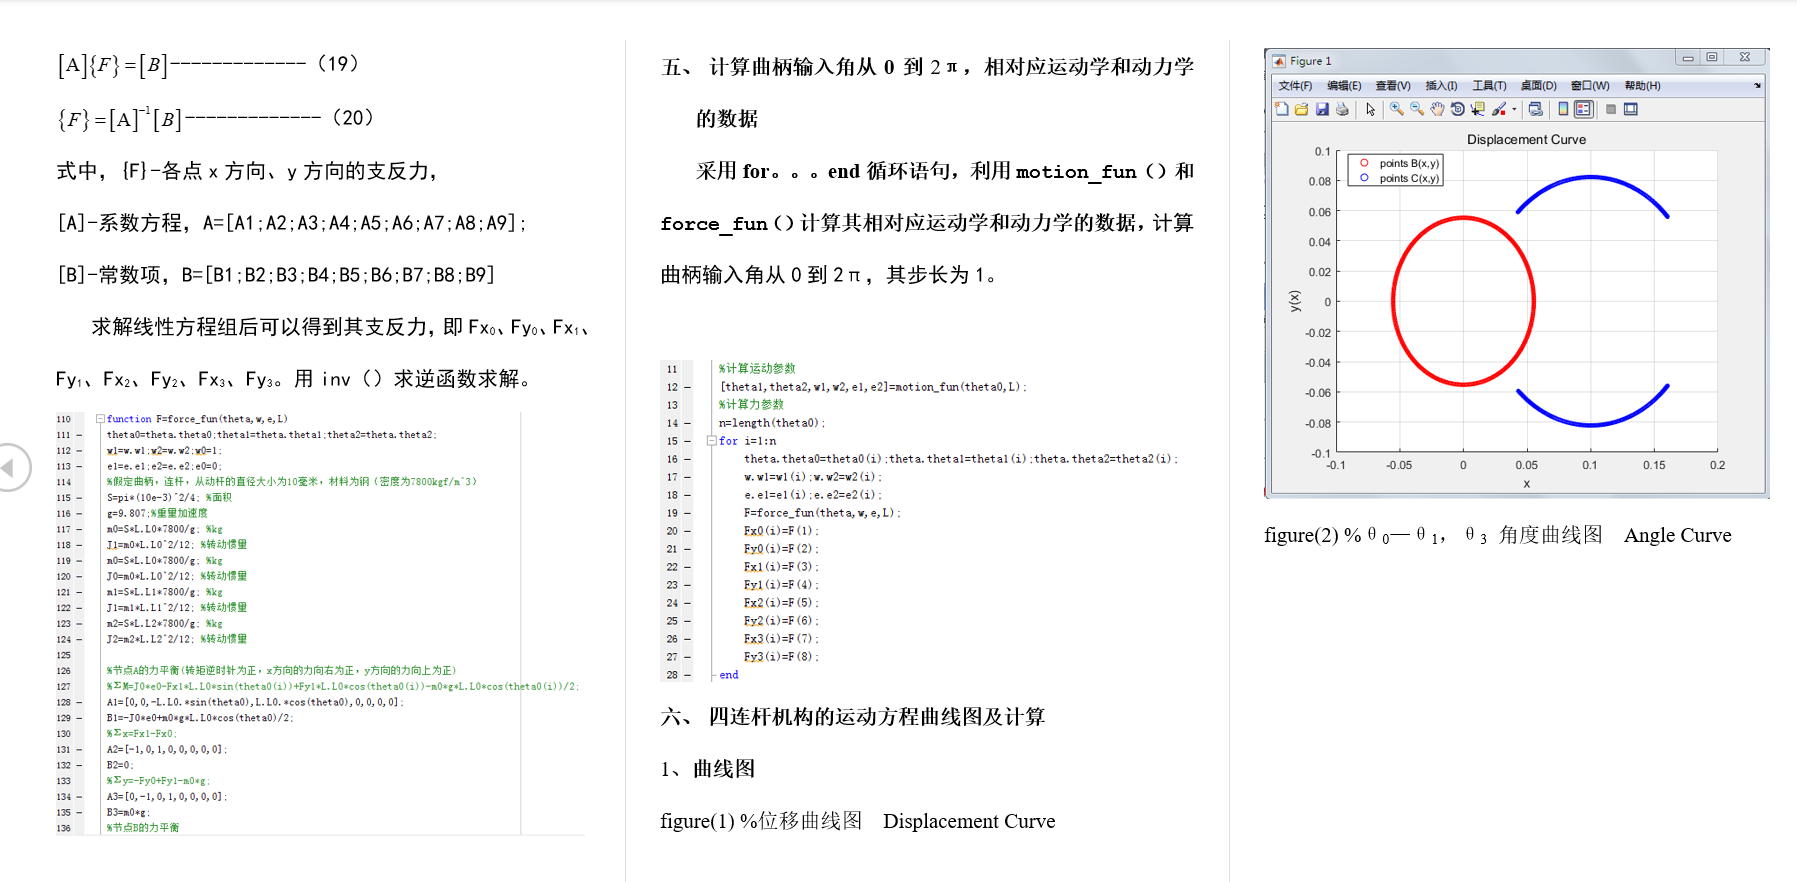The height and width of the screenshot is (882, 1797).
Task: Select the Pan hand tool
Action: point(1437,109)
